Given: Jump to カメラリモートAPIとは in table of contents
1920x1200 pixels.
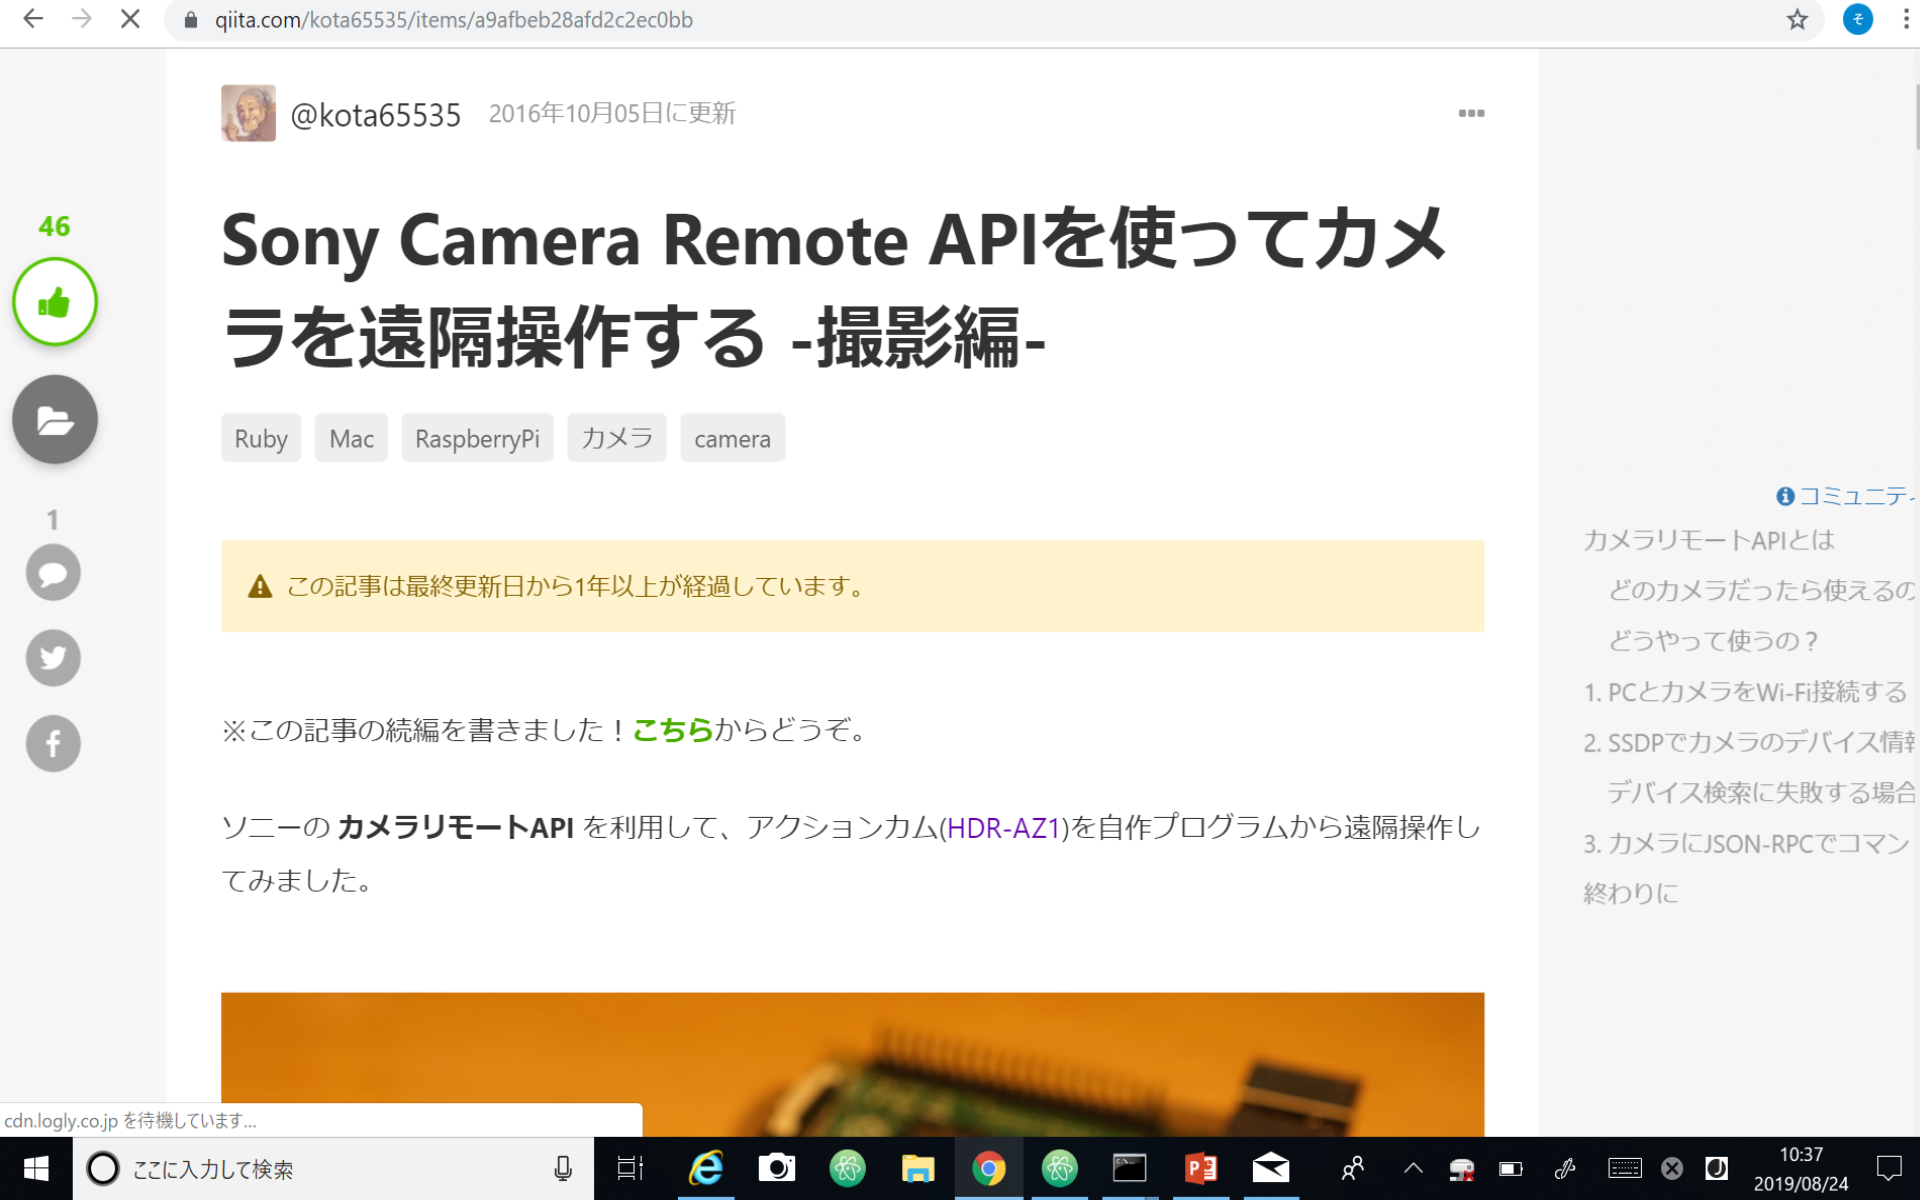Looking at the screenshot, I should click(x=1708, y=540).
